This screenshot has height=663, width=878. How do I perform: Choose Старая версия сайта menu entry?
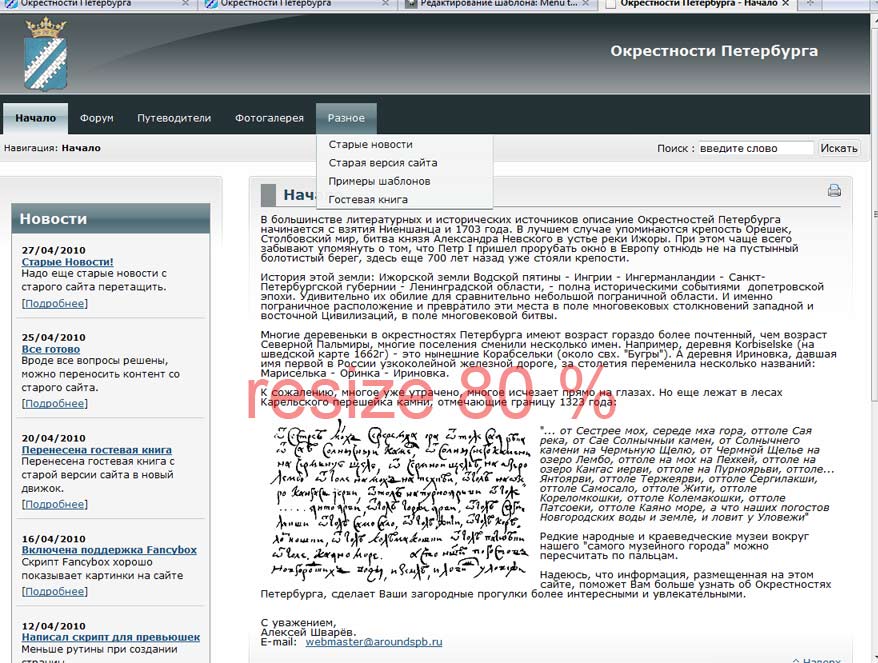pyautogui.click(x=382, y=163)
